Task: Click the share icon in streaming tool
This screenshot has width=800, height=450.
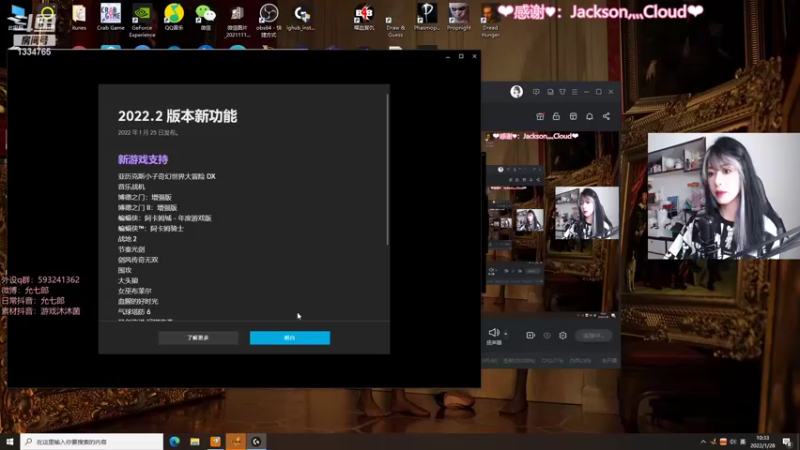Action: pos(606,116)
